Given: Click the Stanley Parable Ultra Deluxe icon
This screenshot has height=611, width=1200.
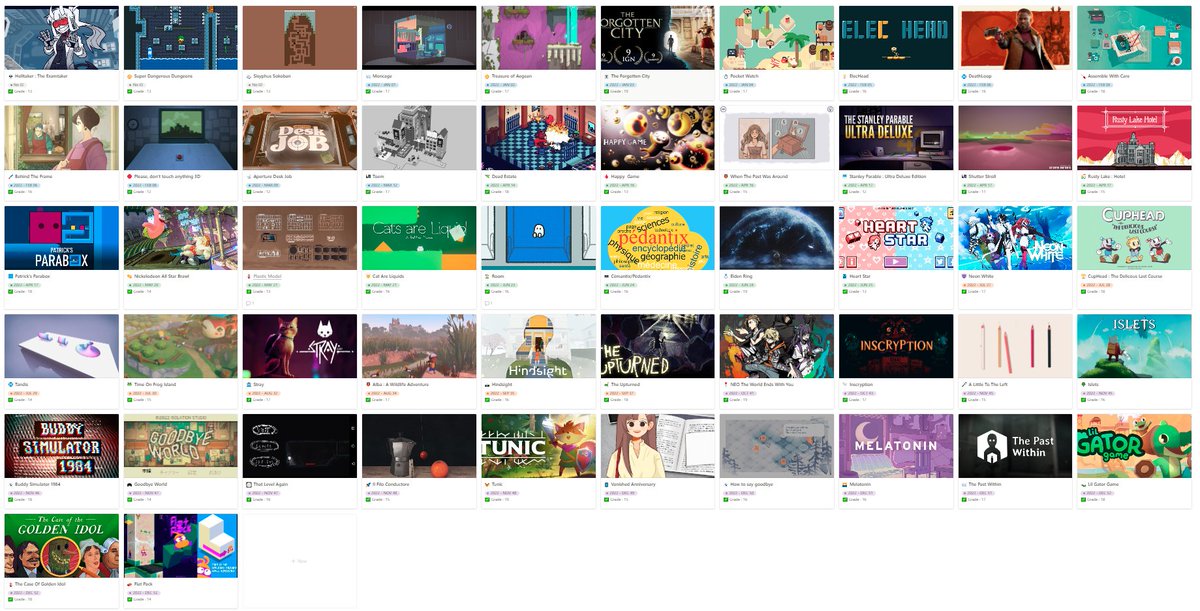Looking at the screenshot, I should point(844,176).
